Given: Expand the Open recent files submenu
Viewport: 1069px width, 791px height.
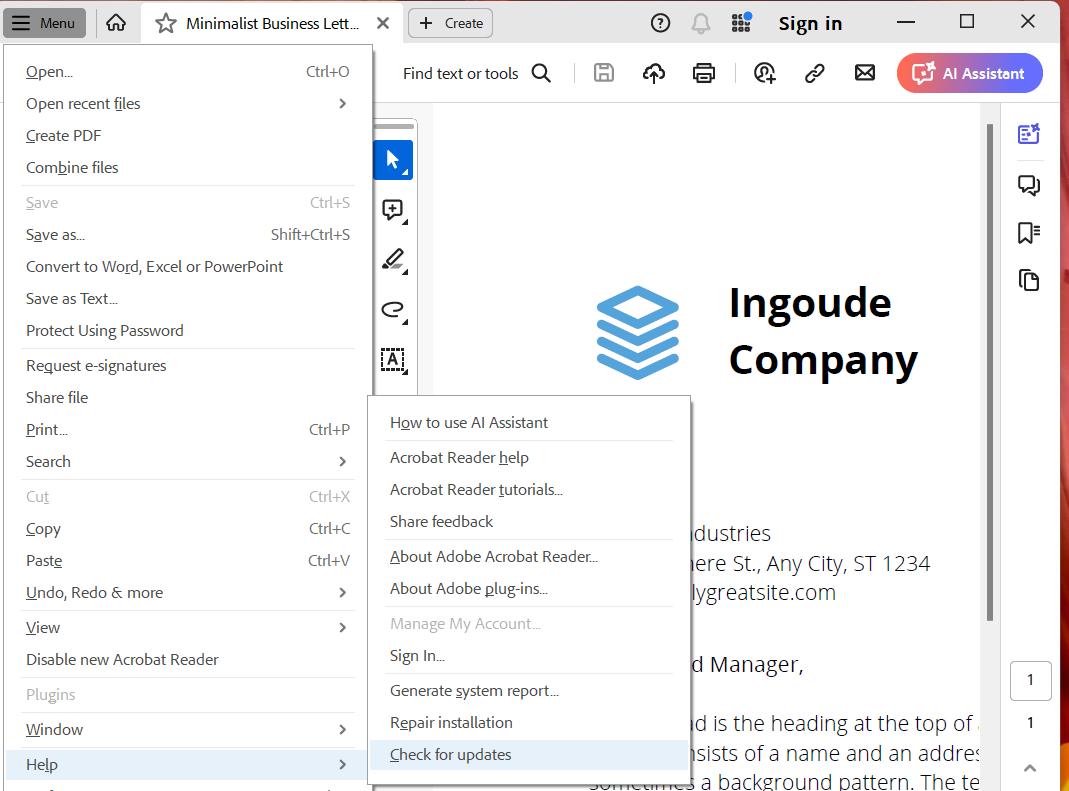Looking at the screenshot, I should 82,103.
